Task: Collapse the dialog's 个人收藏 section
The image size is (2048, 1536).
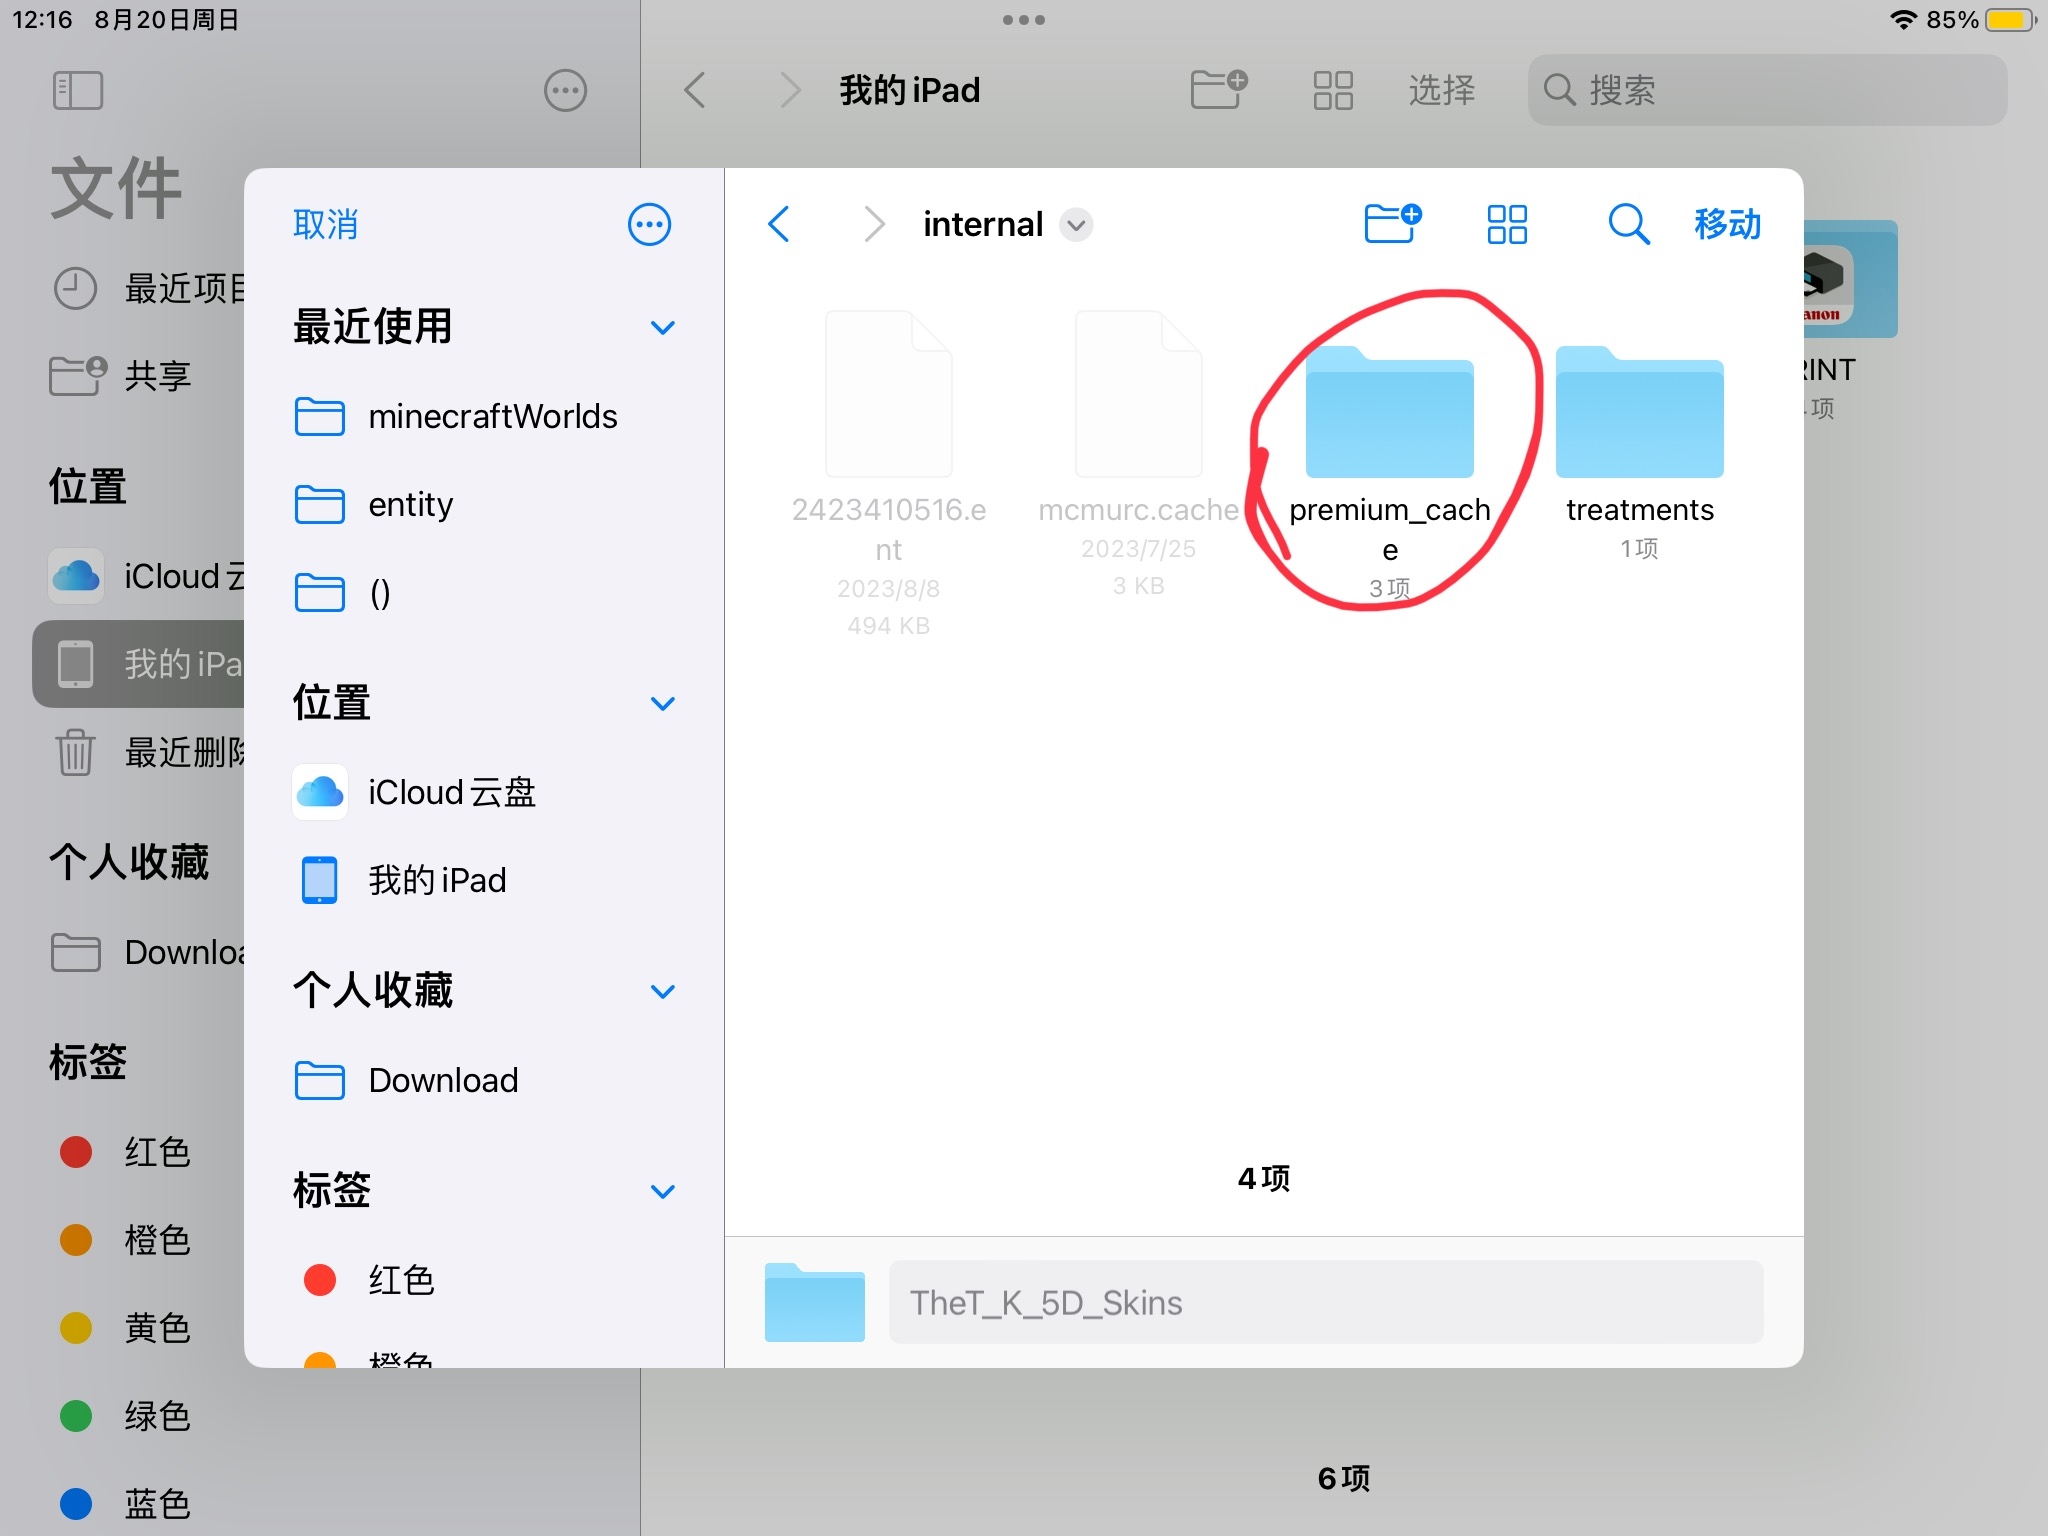Action: click(662, 992)
